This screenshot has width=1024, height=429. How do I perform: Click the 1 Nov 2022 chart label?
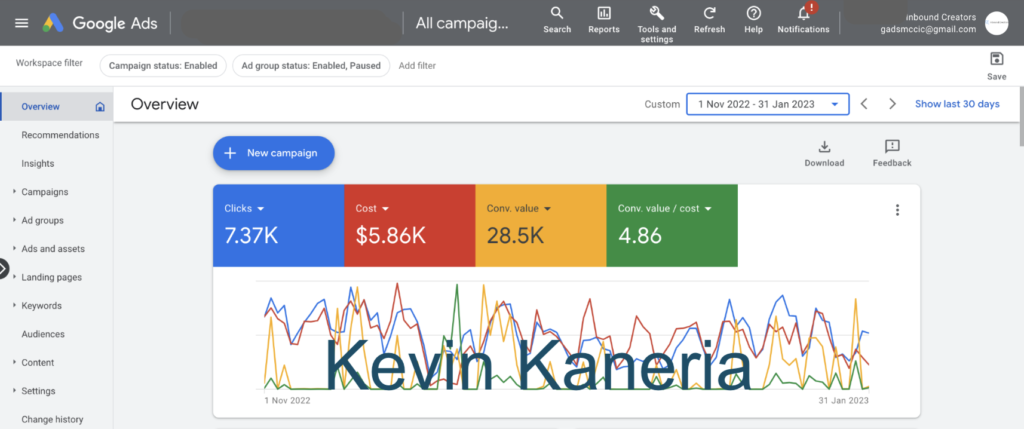[287, 400]
